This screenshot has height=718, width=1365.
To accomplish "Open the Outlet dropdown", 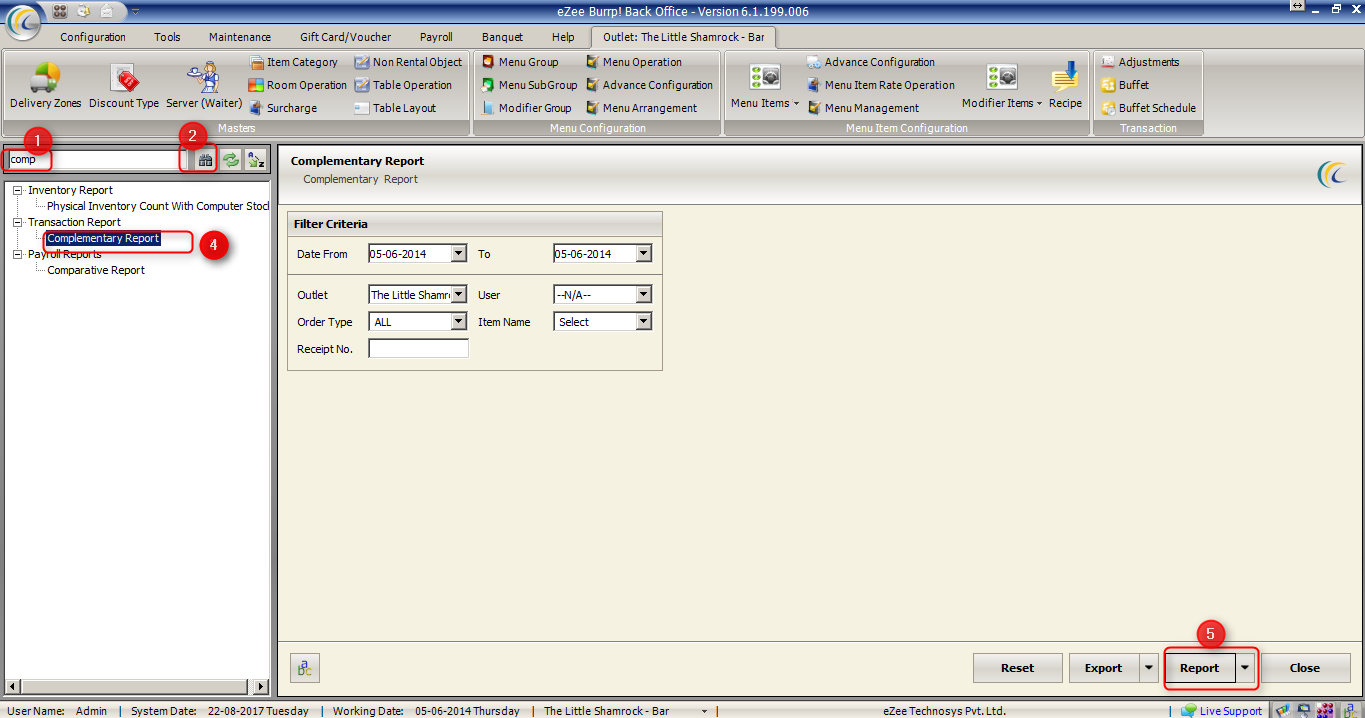I will 459,295.
